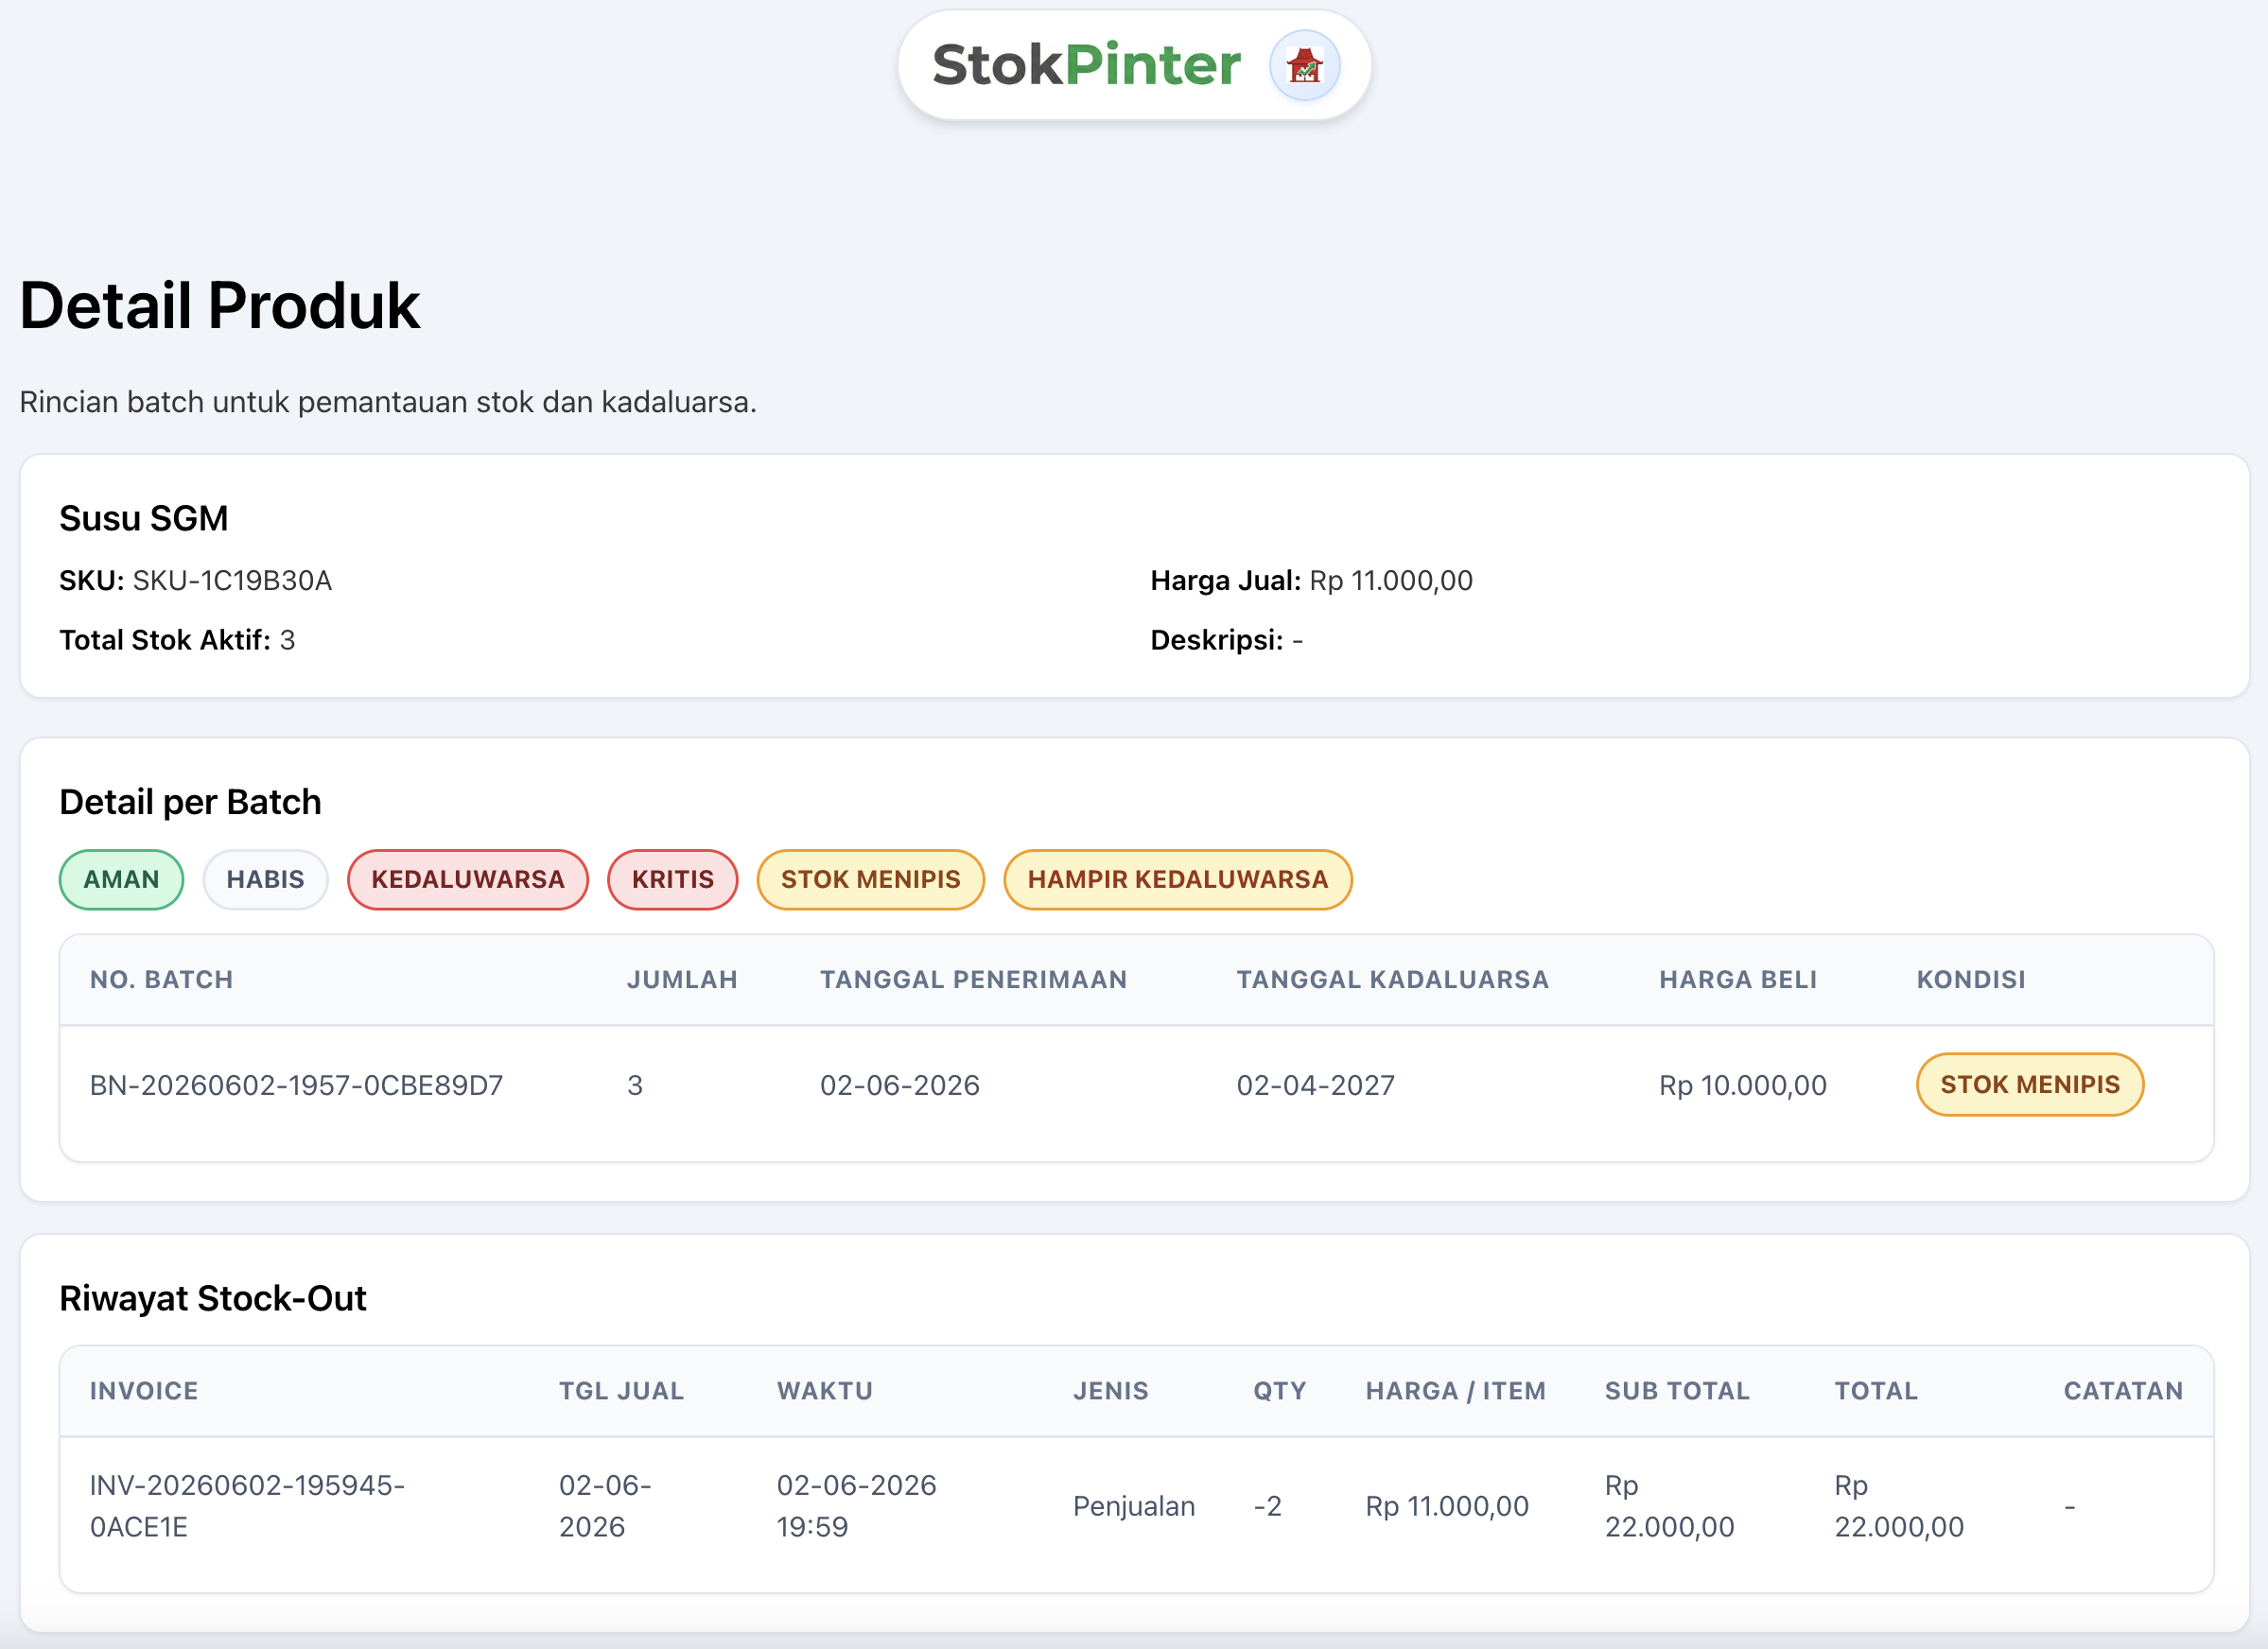Click the TGL JUAL column header
This screenshot has width=2268, height=1649.
(x=621, y=1390)
